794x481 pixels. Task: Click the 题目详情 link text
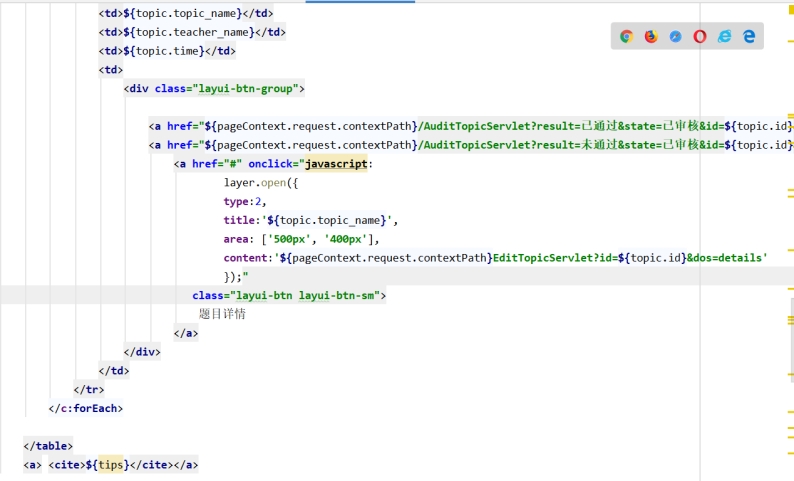pyautogui.click(x=222, y=314)
